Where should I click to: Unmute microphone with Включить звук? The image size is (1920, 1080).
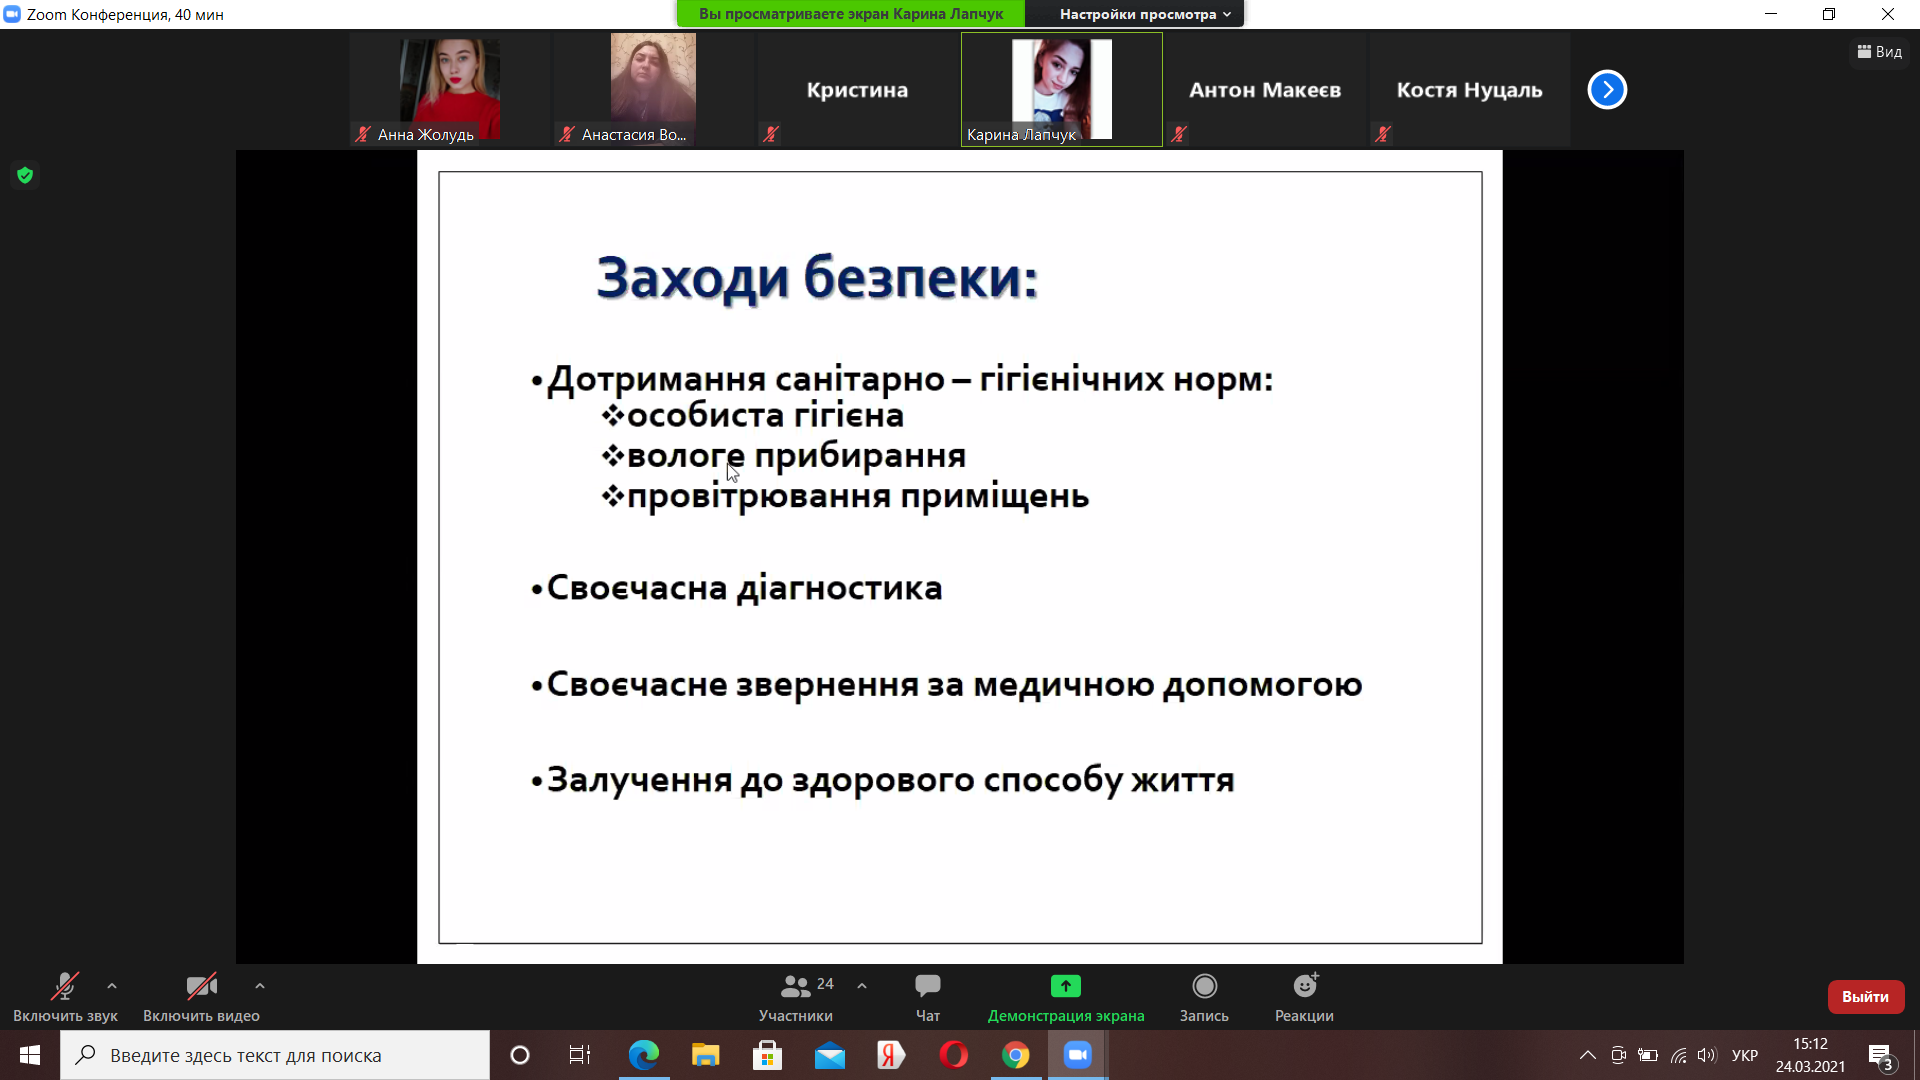tap(65, 987)
